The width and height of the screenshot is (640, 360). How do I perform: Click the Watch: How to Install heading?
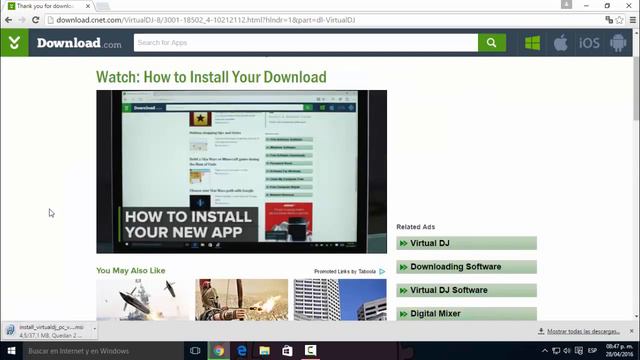tap(211, 77)
